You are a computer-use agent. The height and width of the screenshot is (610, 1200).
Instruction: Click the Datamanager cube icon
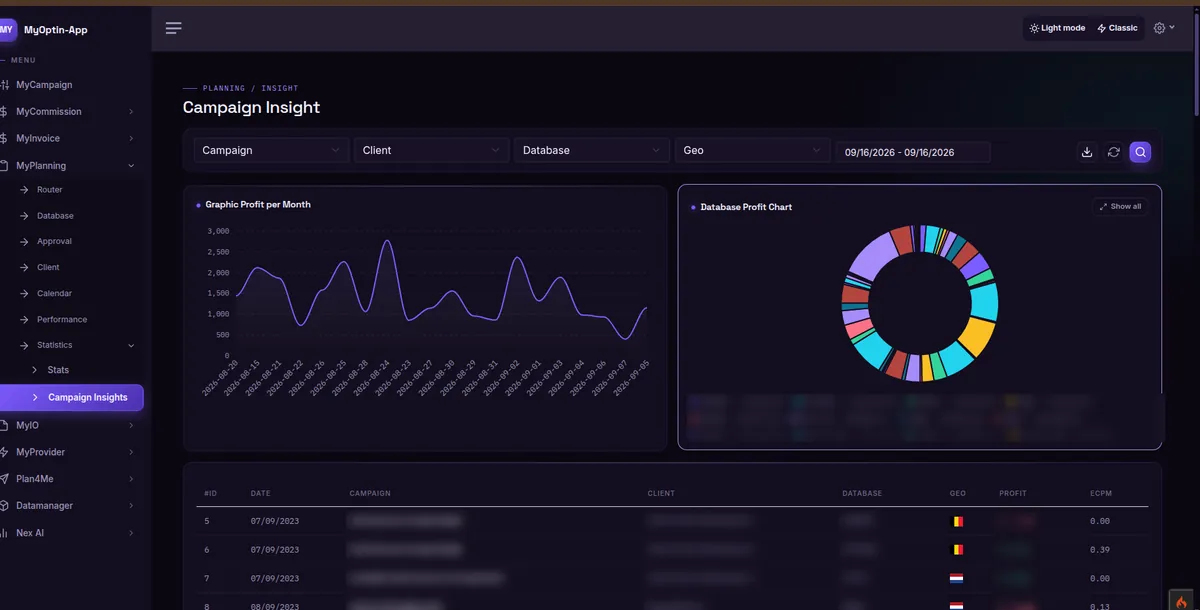tap(4, 506)
